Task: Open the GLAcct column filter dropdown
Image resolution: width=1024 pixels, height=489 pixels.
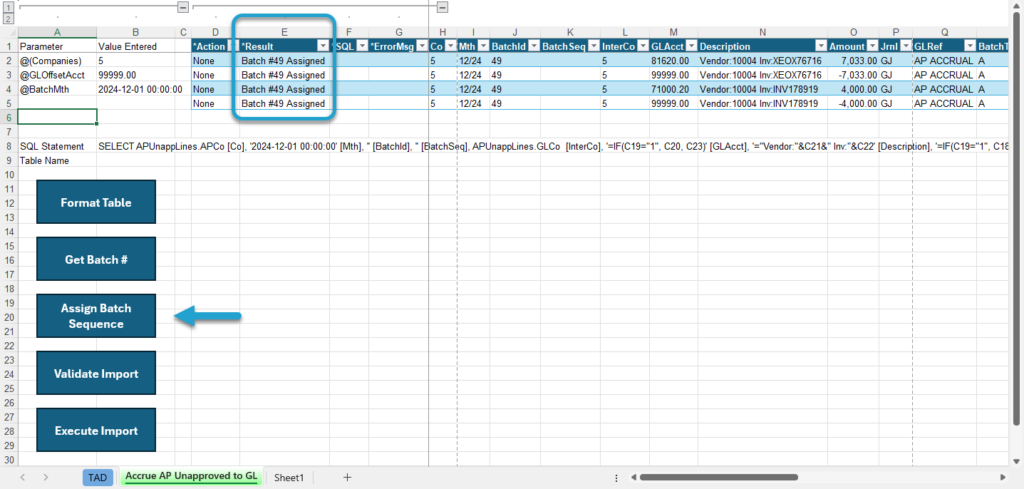Action: pyautogui.click(x=691, y=46)
